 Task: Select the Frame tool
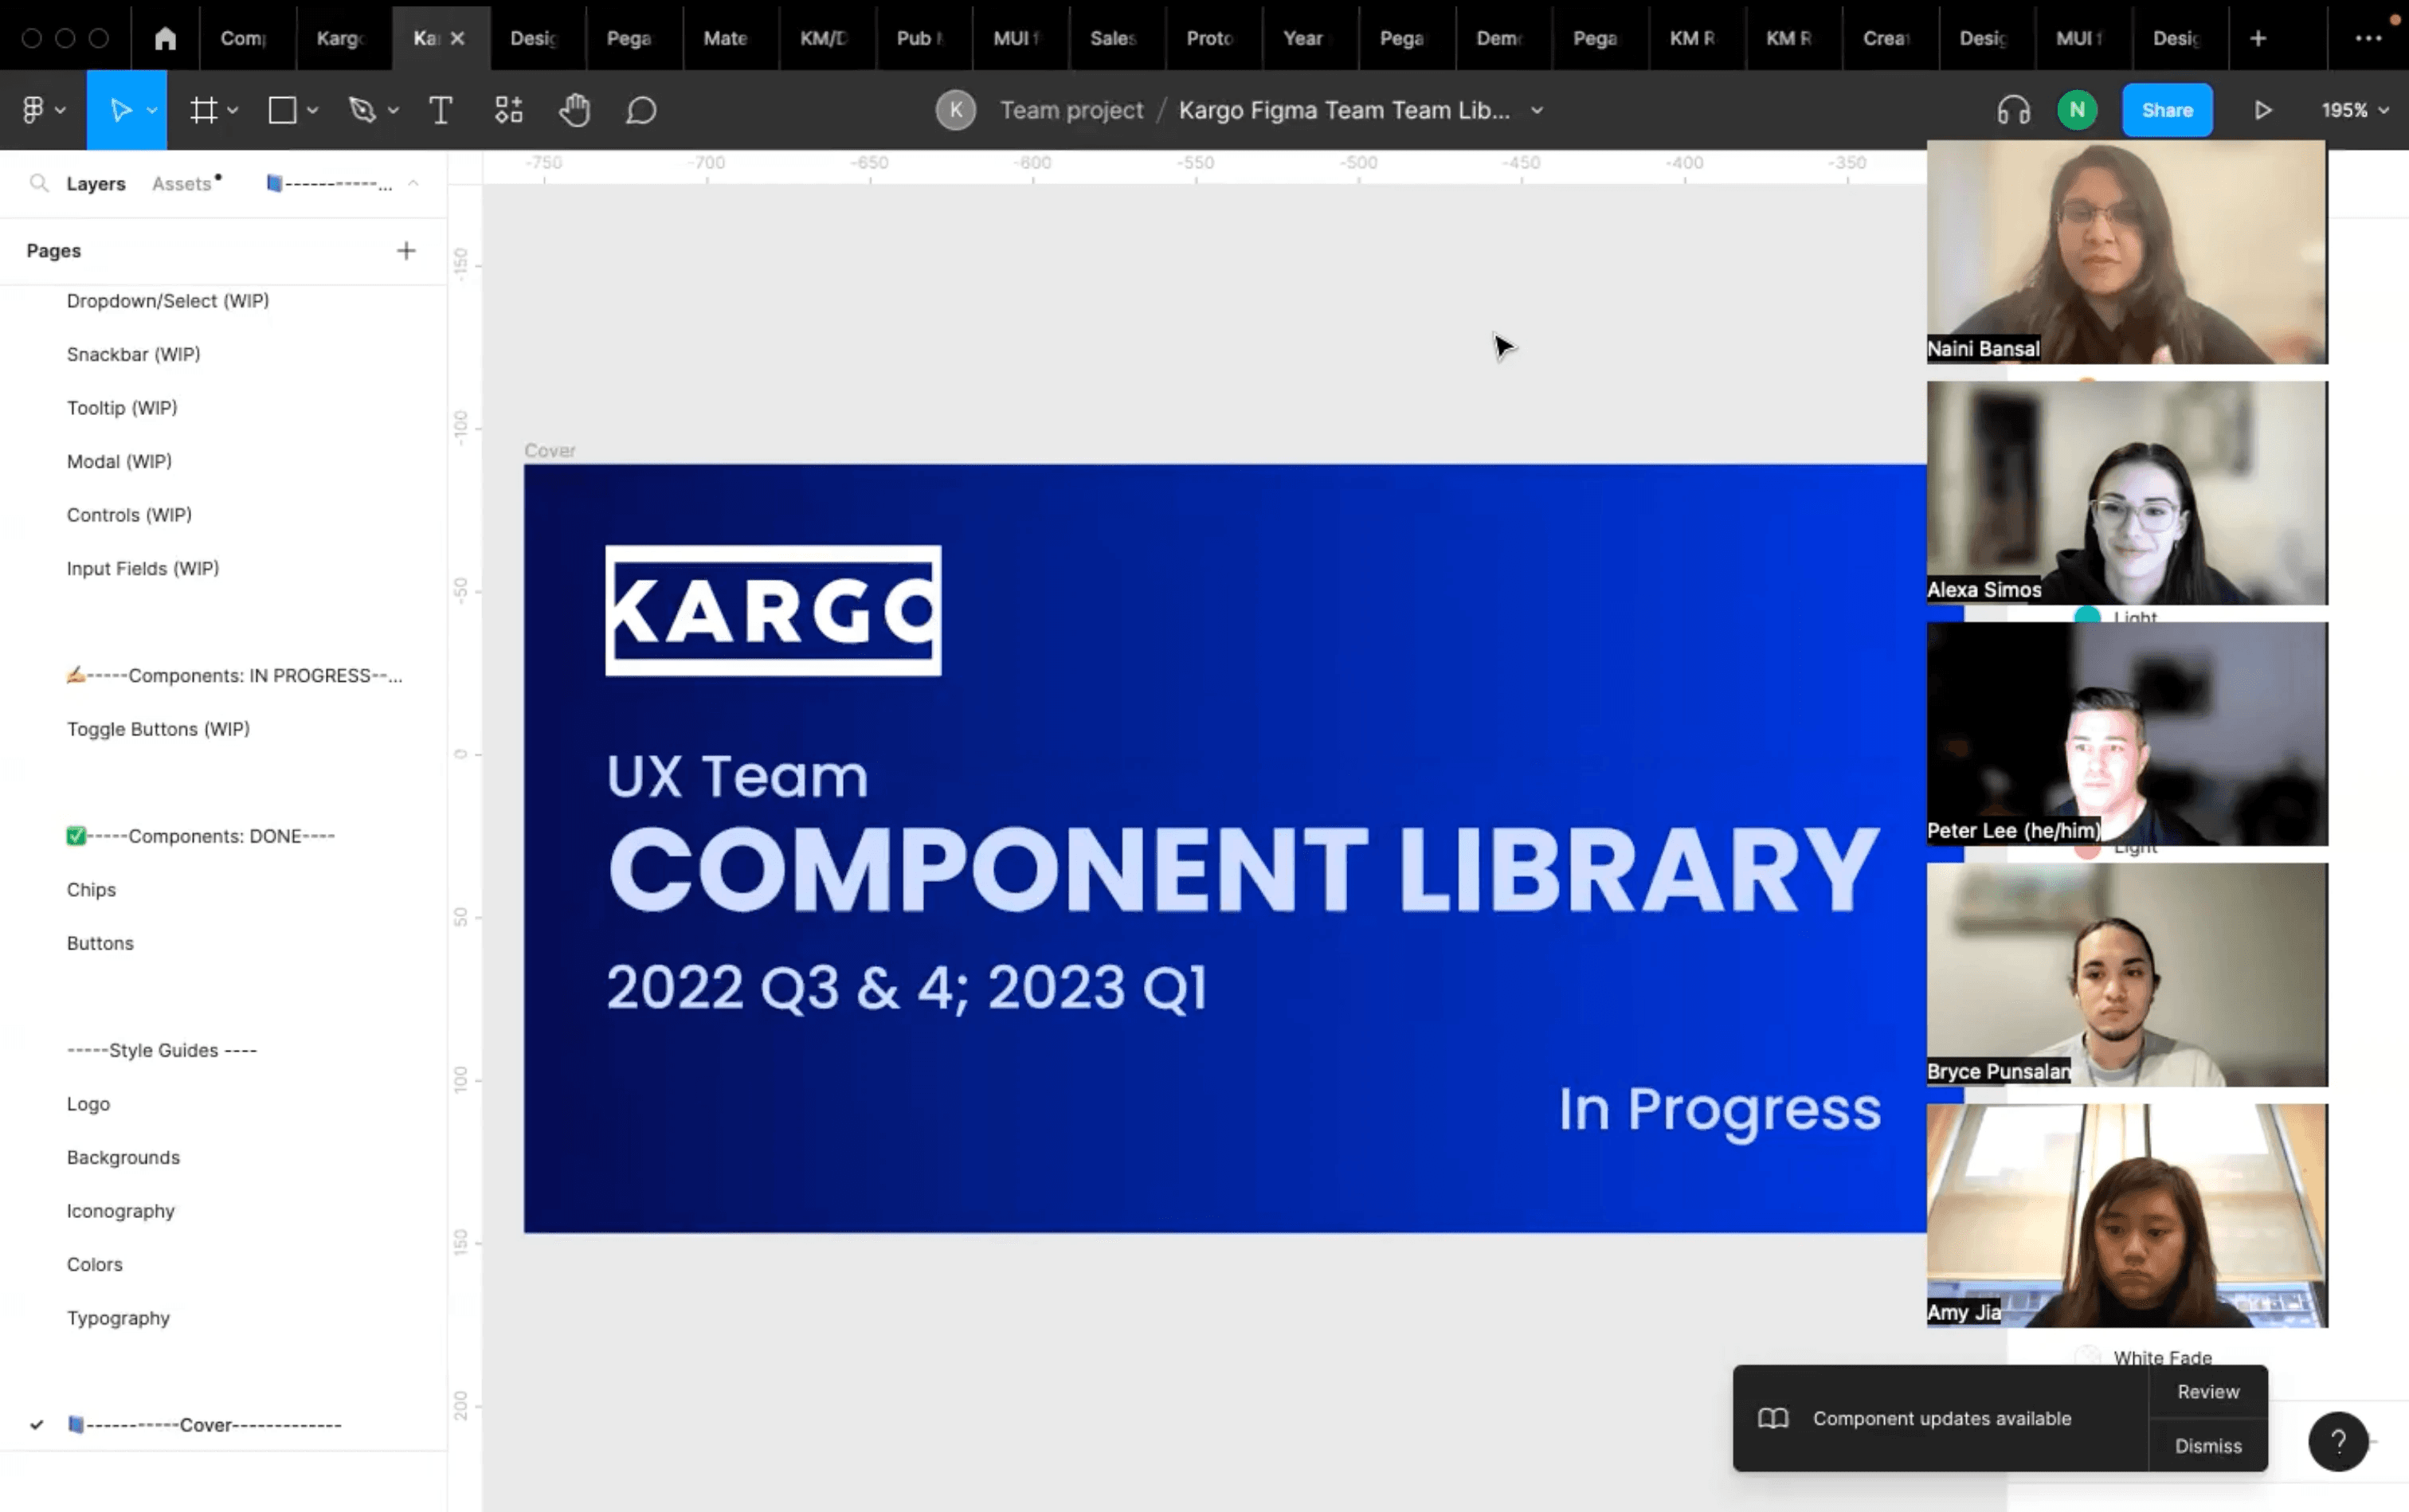pyautogui.click(x=204, y=110)
